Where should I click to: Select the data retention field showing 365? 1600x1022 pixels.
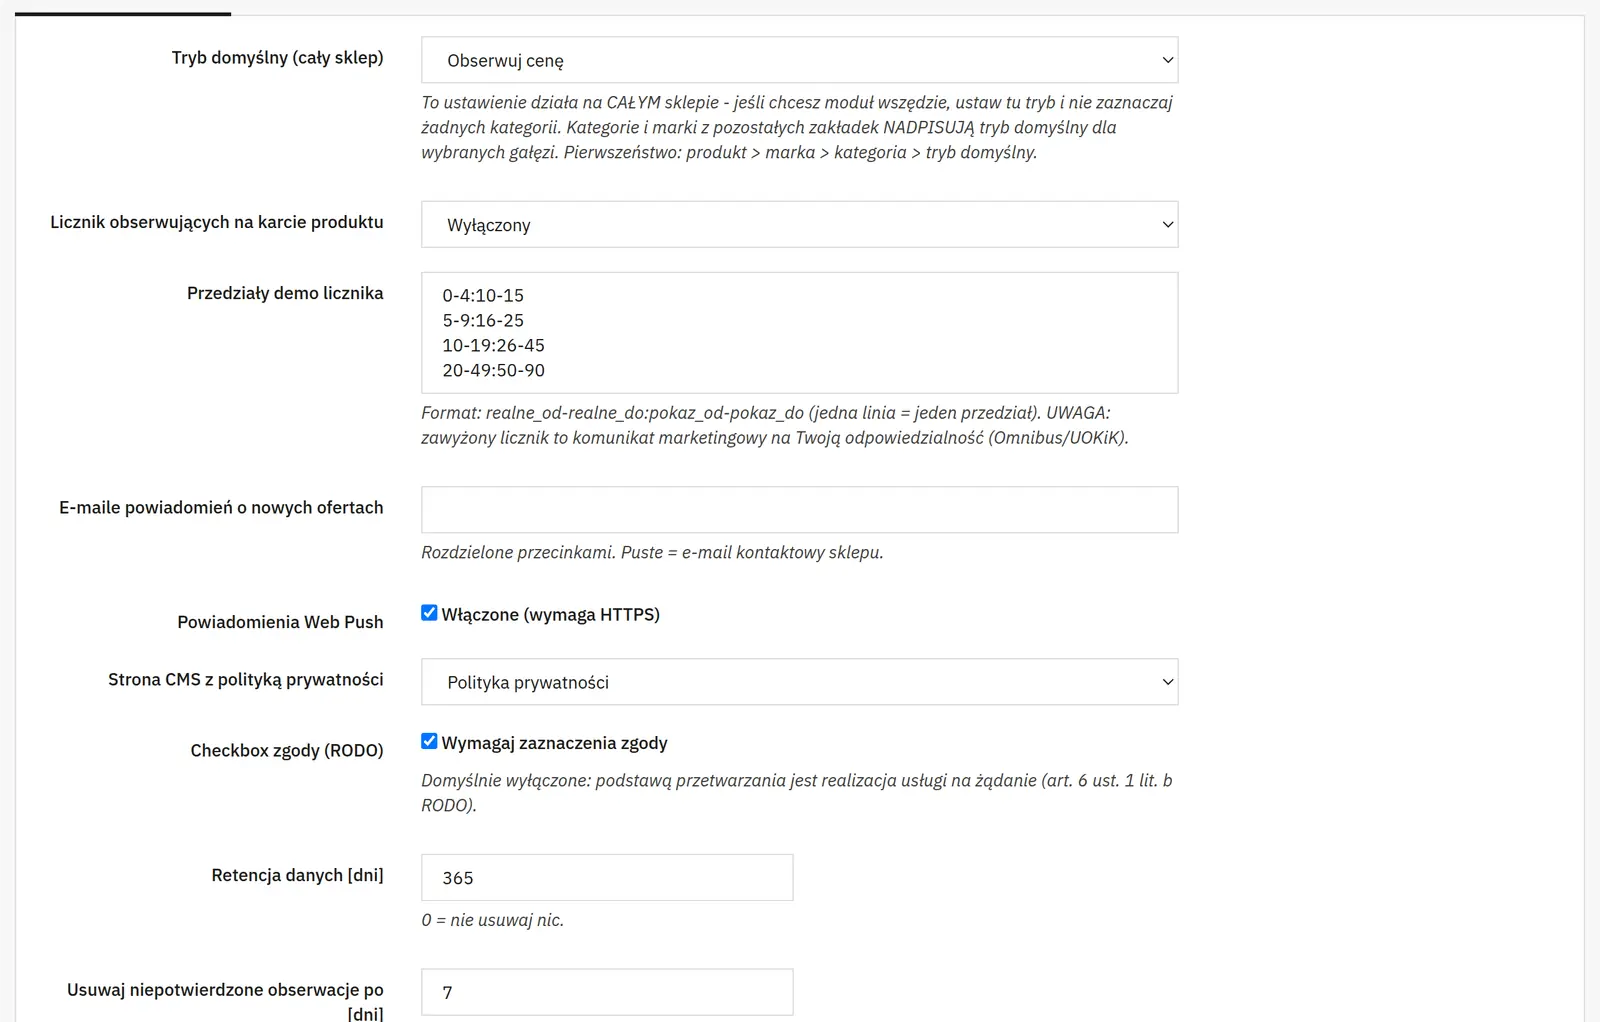pyautogui.click(x=607, y=877)
